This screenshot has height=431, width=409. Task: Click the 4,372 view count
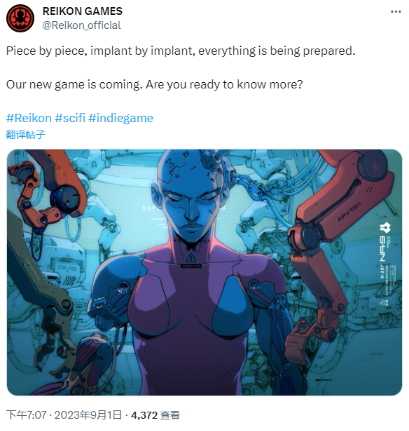(x=144, y=415)
